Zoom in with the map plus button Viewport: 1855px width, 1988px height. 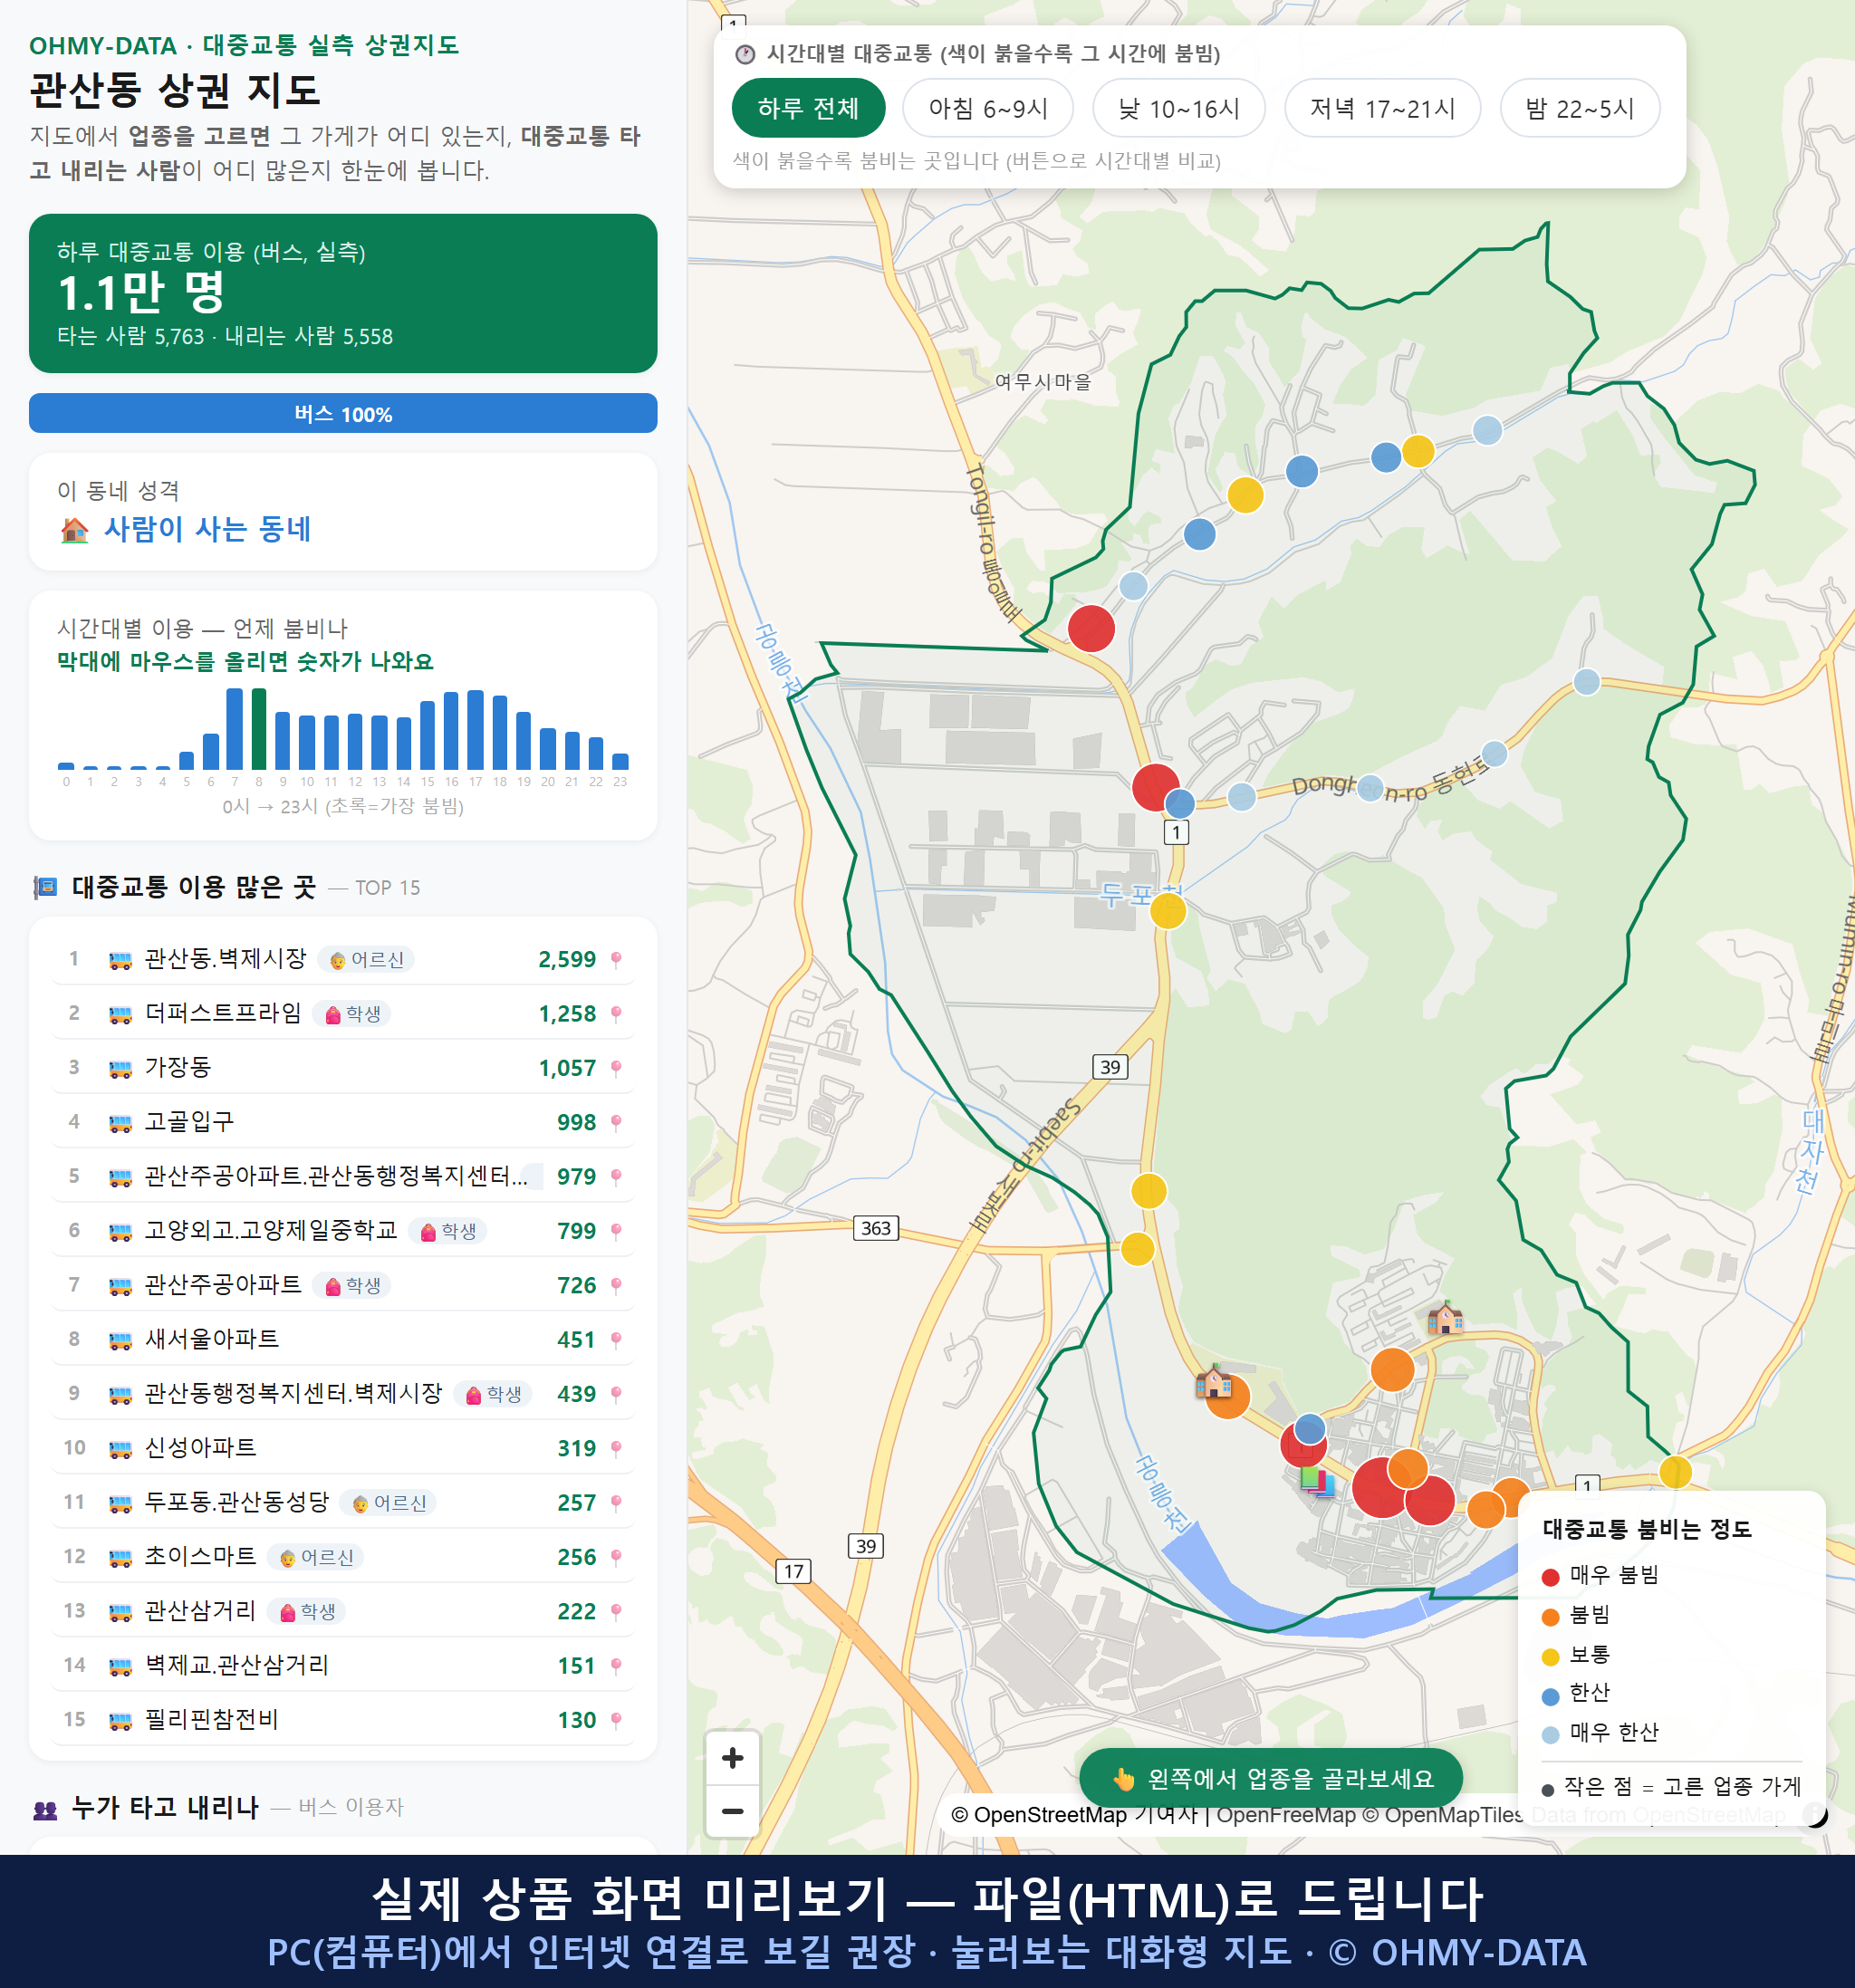point(732,1757)
